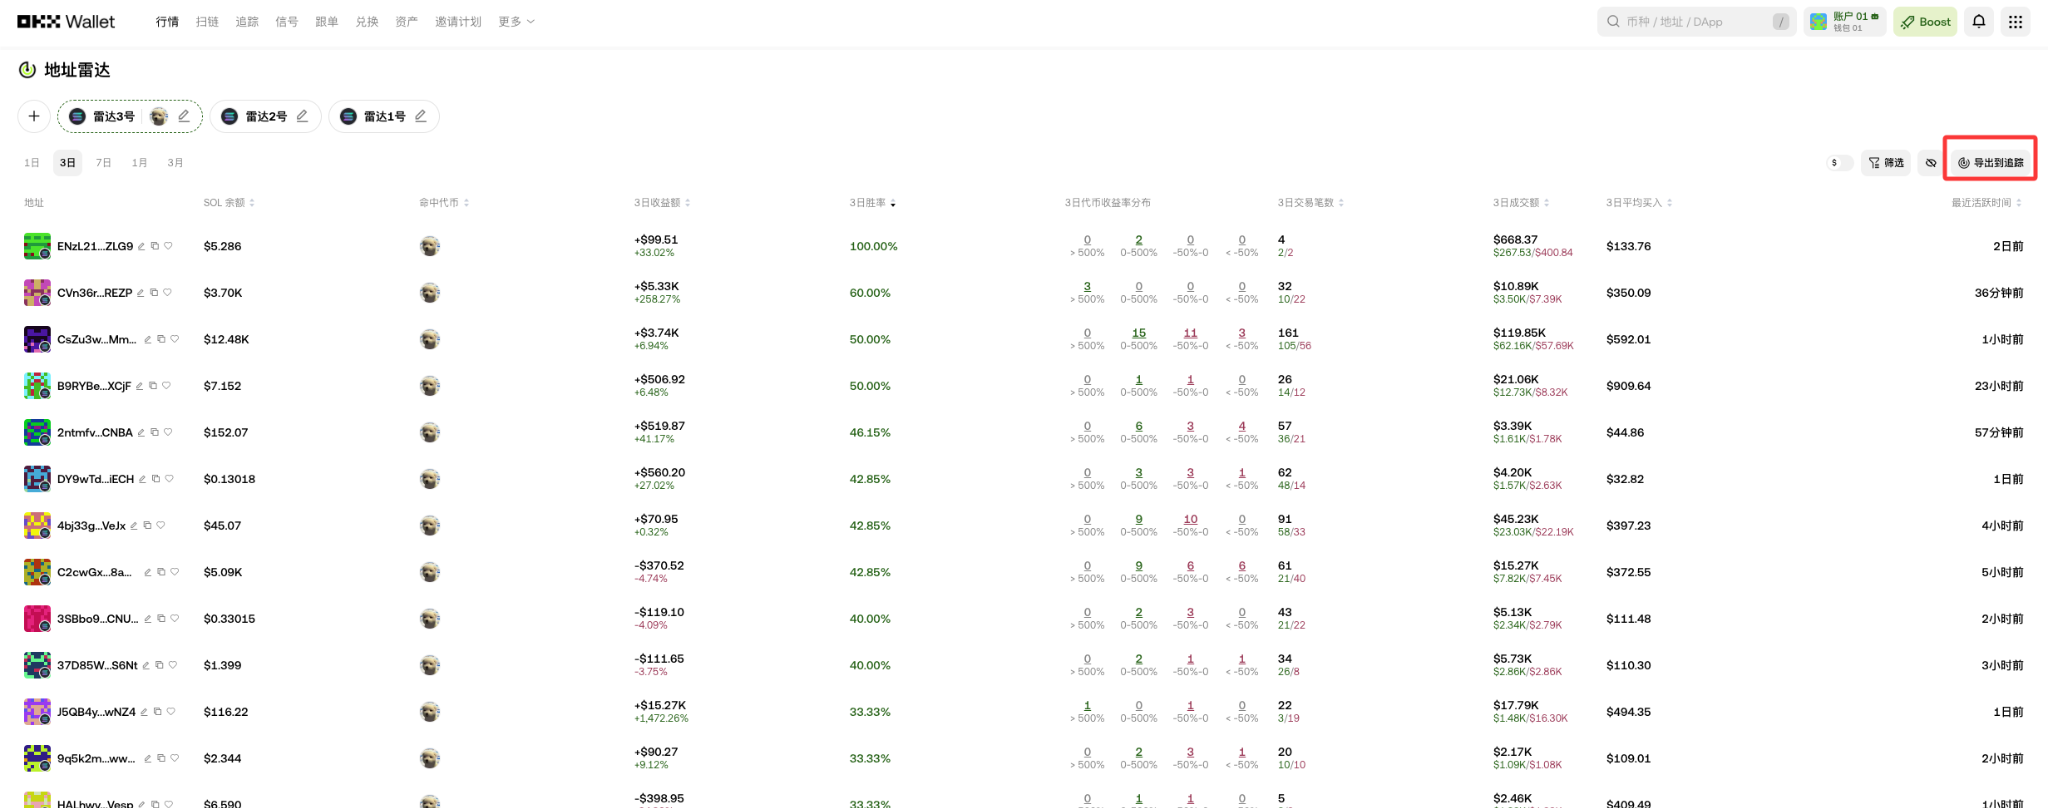Favorite address DY9wTd...iECH with heart
2048x808 pixels.
pyautogui.click(x=169, y=479)
